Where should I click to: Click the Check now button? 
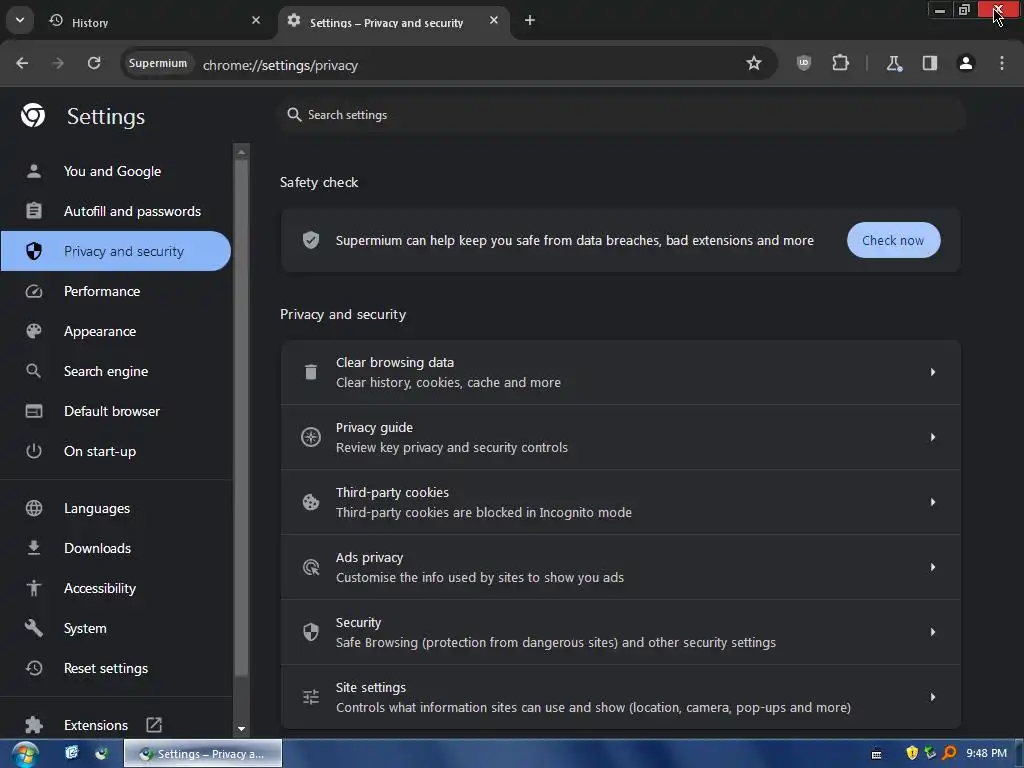[x=893, y=240]
